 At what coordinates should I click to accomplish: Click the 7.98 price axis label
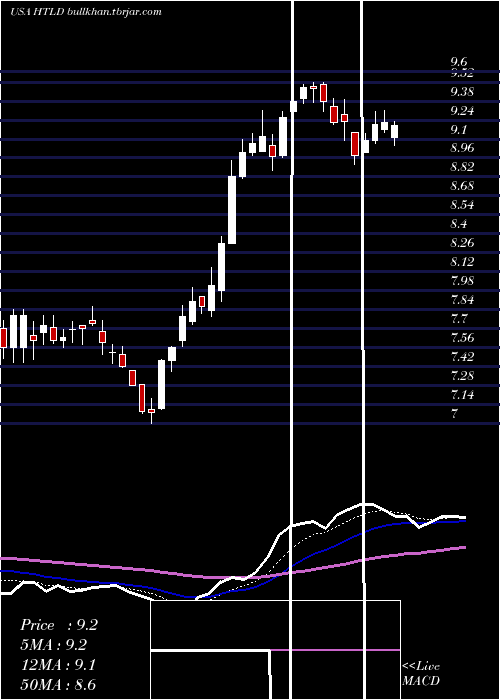tap(462, 281)
